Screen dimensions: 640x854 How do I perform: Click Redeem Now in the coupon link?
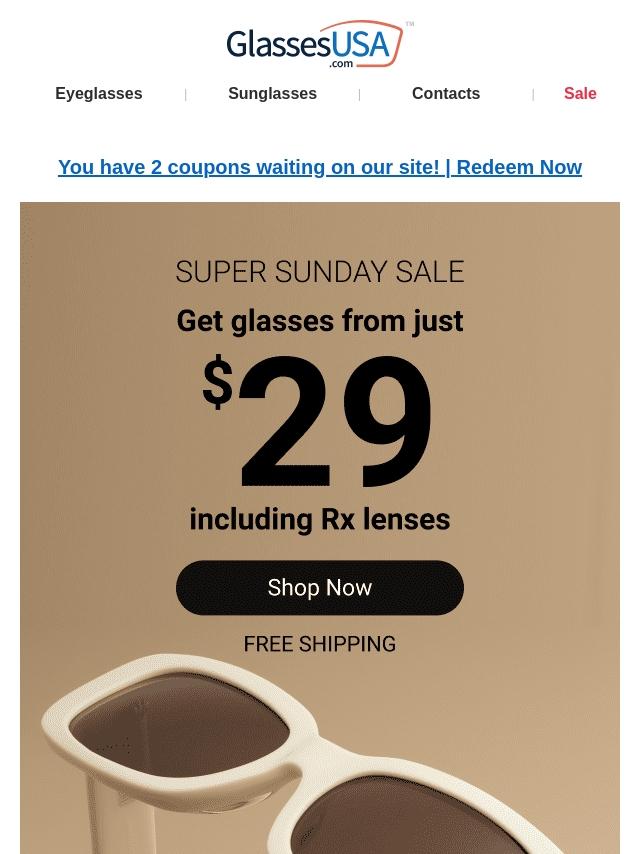point(519,167)
